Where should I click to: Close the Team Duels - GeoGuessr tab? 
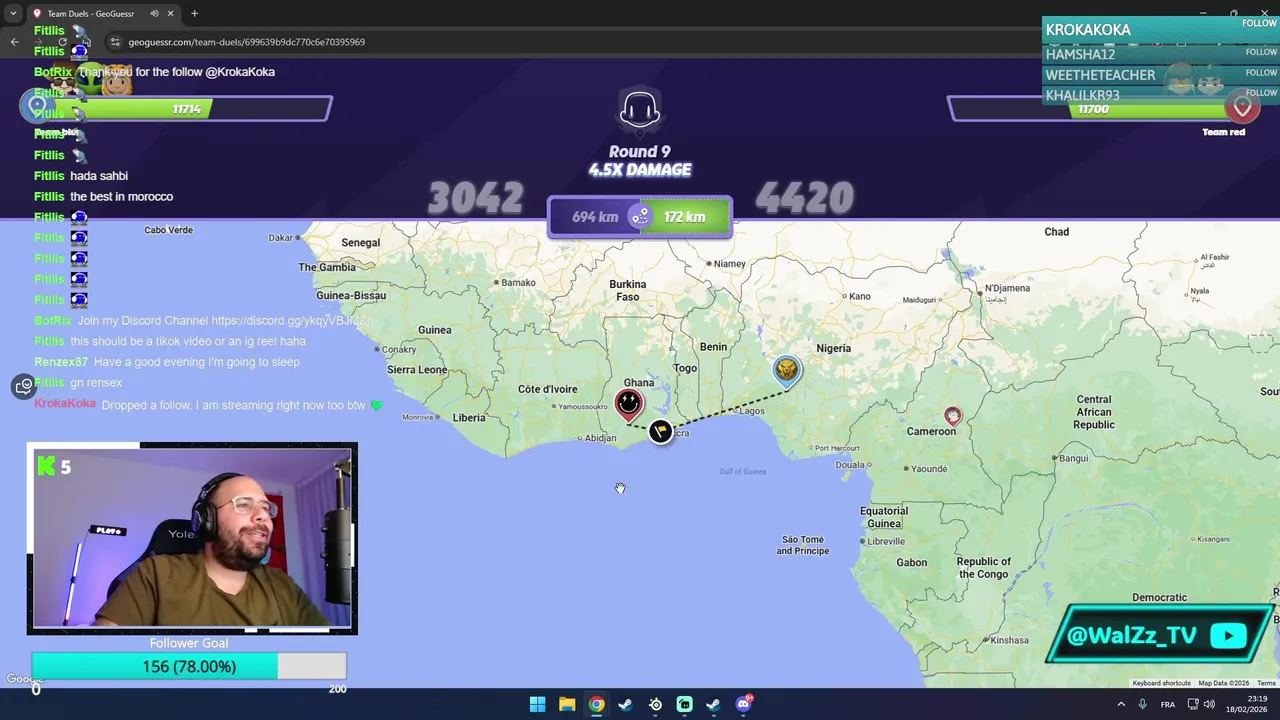(171, 14)
